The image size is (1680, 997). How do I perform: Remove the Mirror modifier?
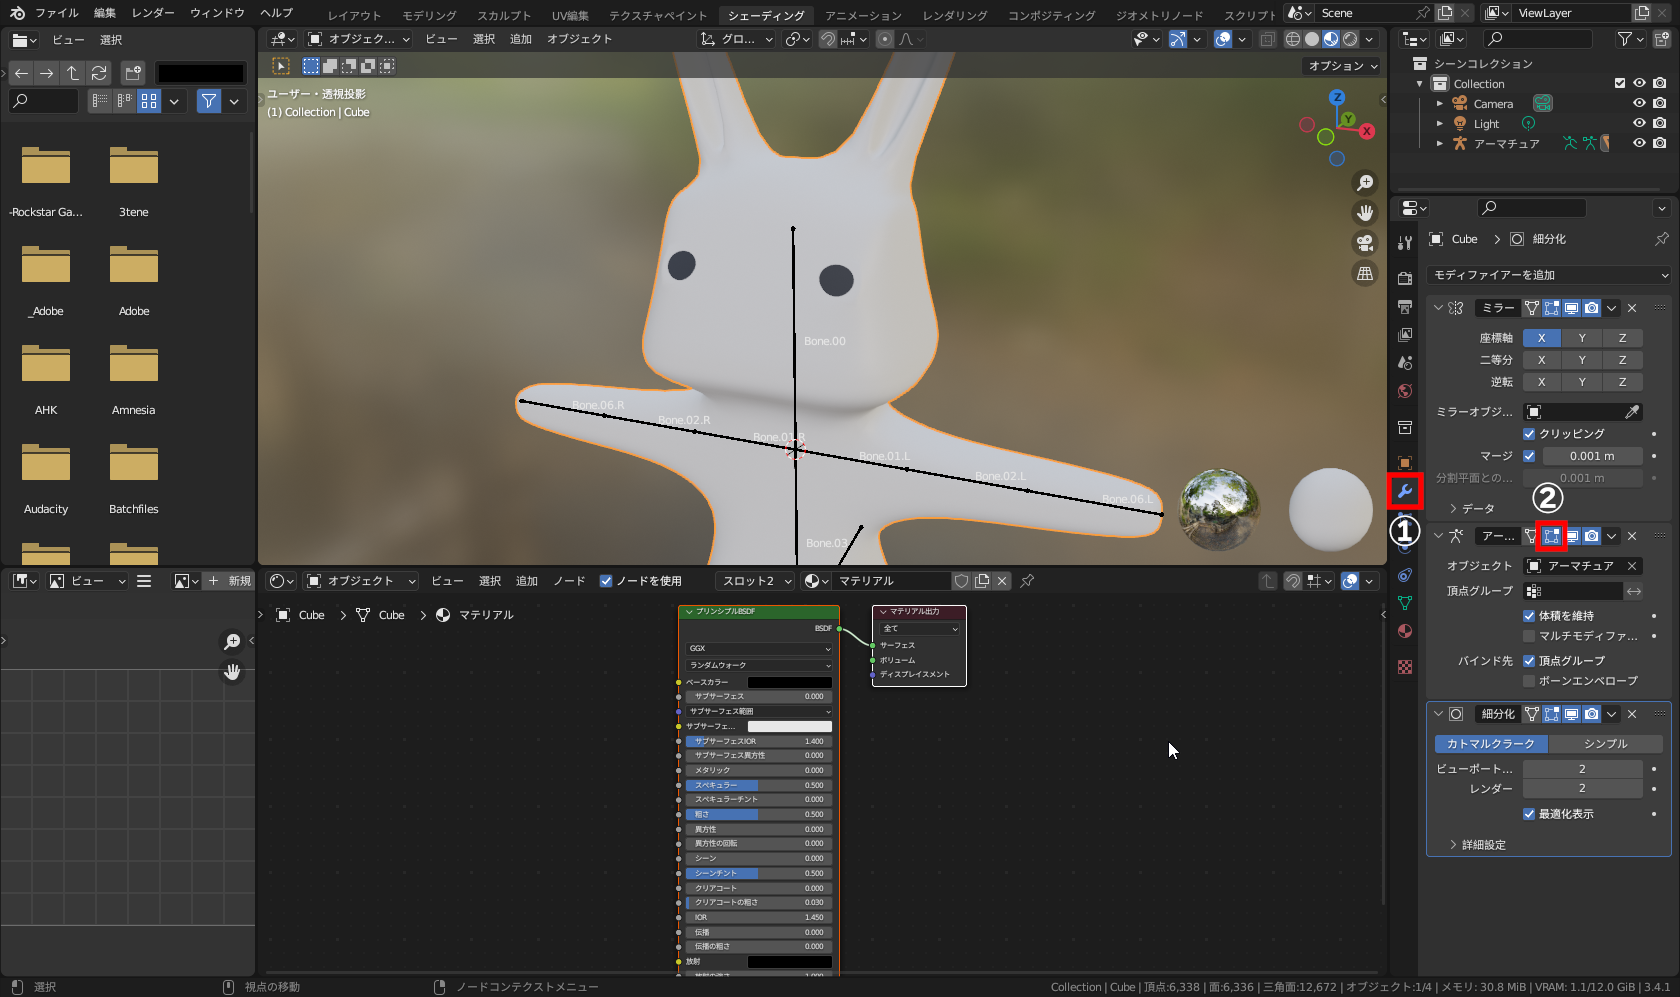pyautogui.click(x=1632, y=308)
